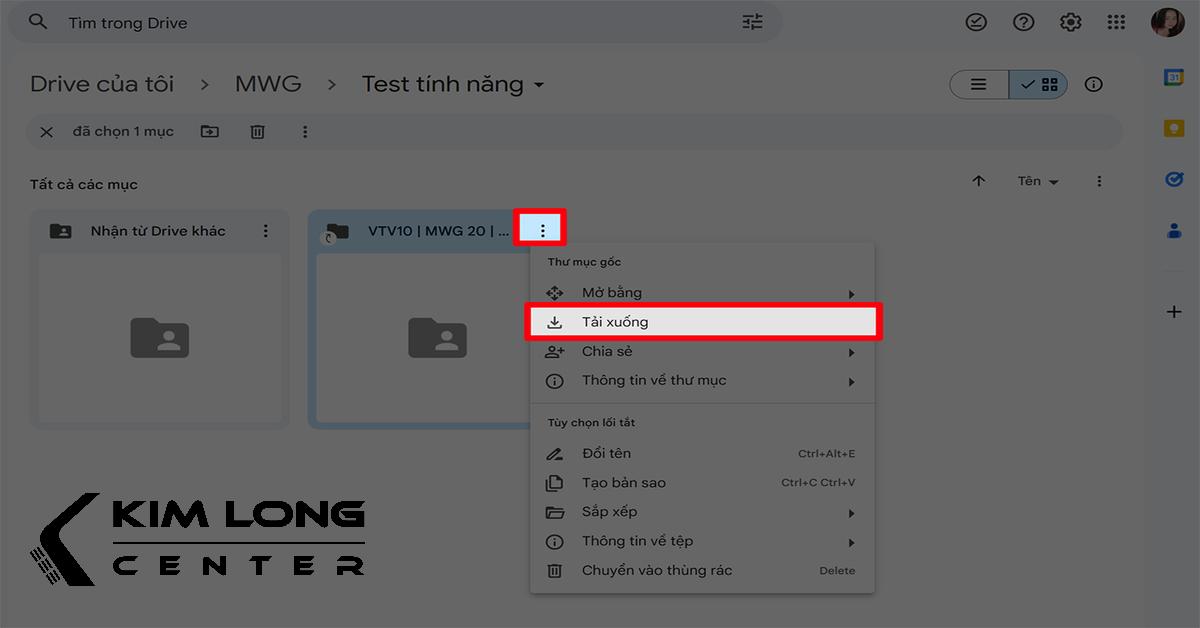The image size is (1200, 628).
Task: Navigate to 'Drive của tôi' breadcrumb
Action: pyautogui.click(x=101, y=84)
